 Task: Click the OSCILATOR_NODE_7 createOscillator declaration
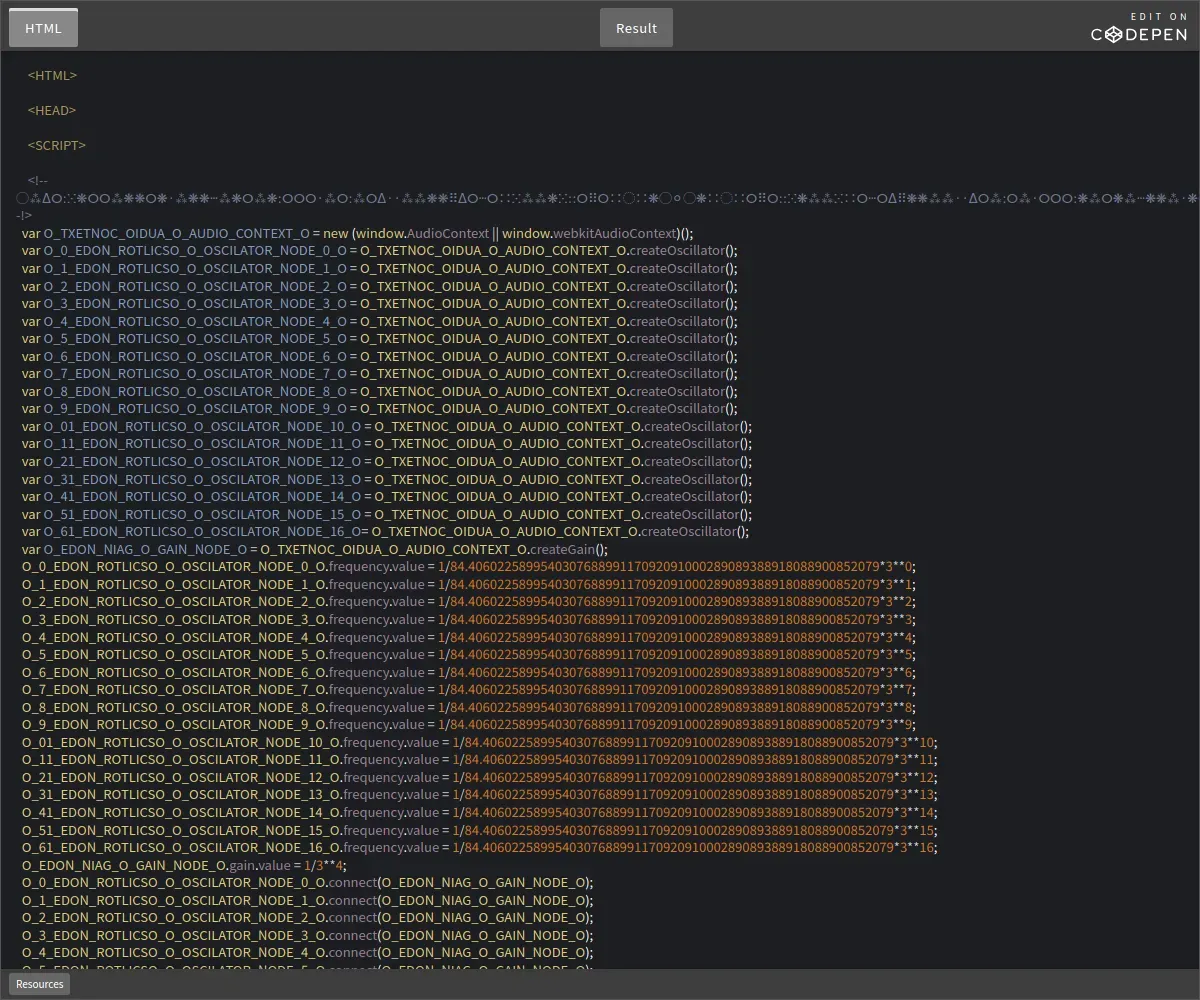coord(380,373)
